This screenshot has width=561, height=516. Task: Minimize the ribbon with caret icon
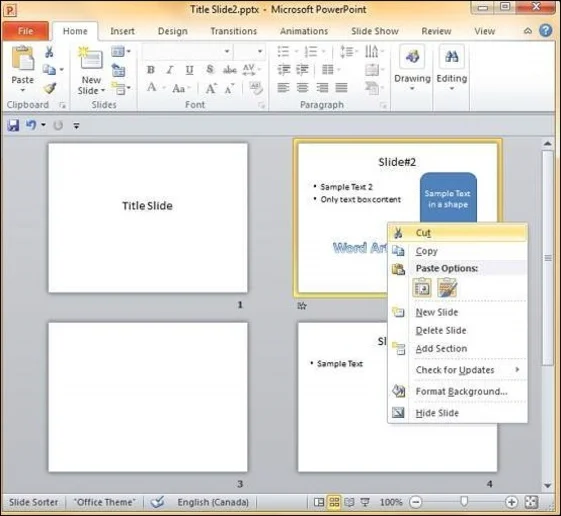pyautogui.click(x=528, y=31)
